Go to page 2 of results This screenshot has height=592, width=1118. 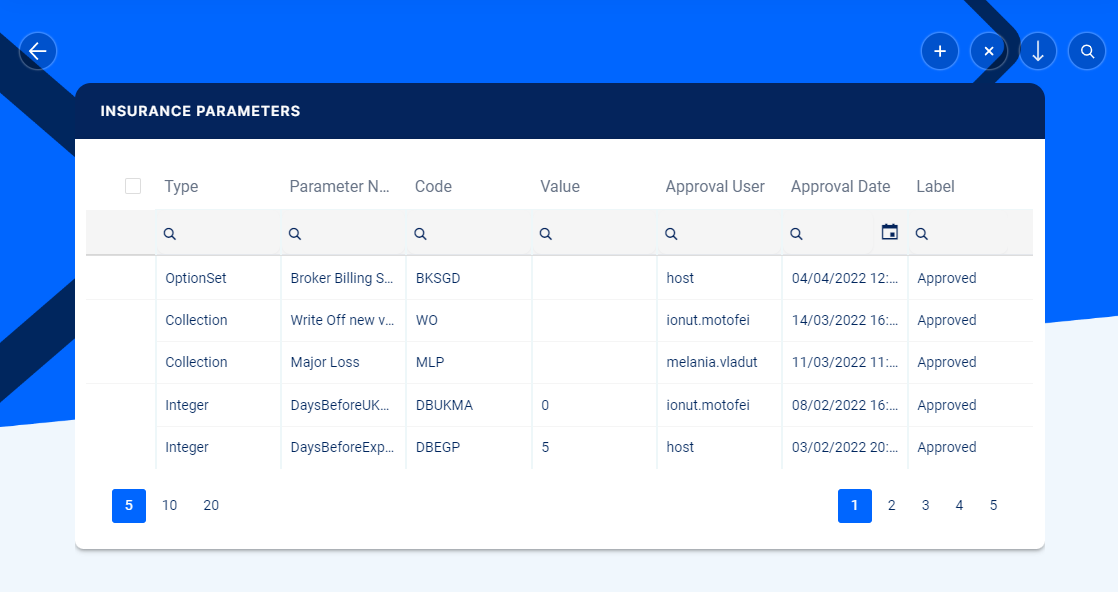(891, 506)
